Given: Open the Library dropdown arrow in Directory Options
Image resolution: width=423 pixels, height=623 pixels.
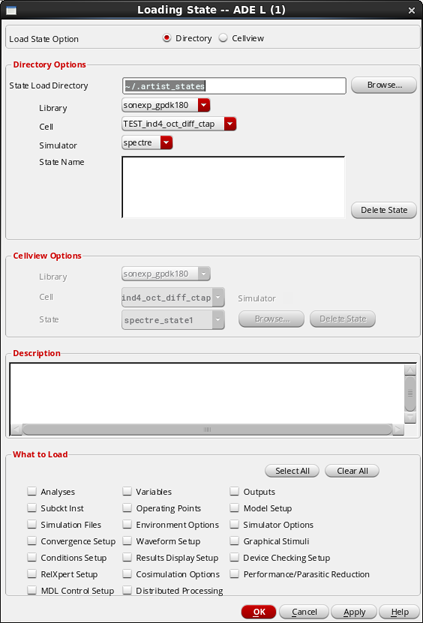Looking at the screenshot, I should [x=204, y=105].
